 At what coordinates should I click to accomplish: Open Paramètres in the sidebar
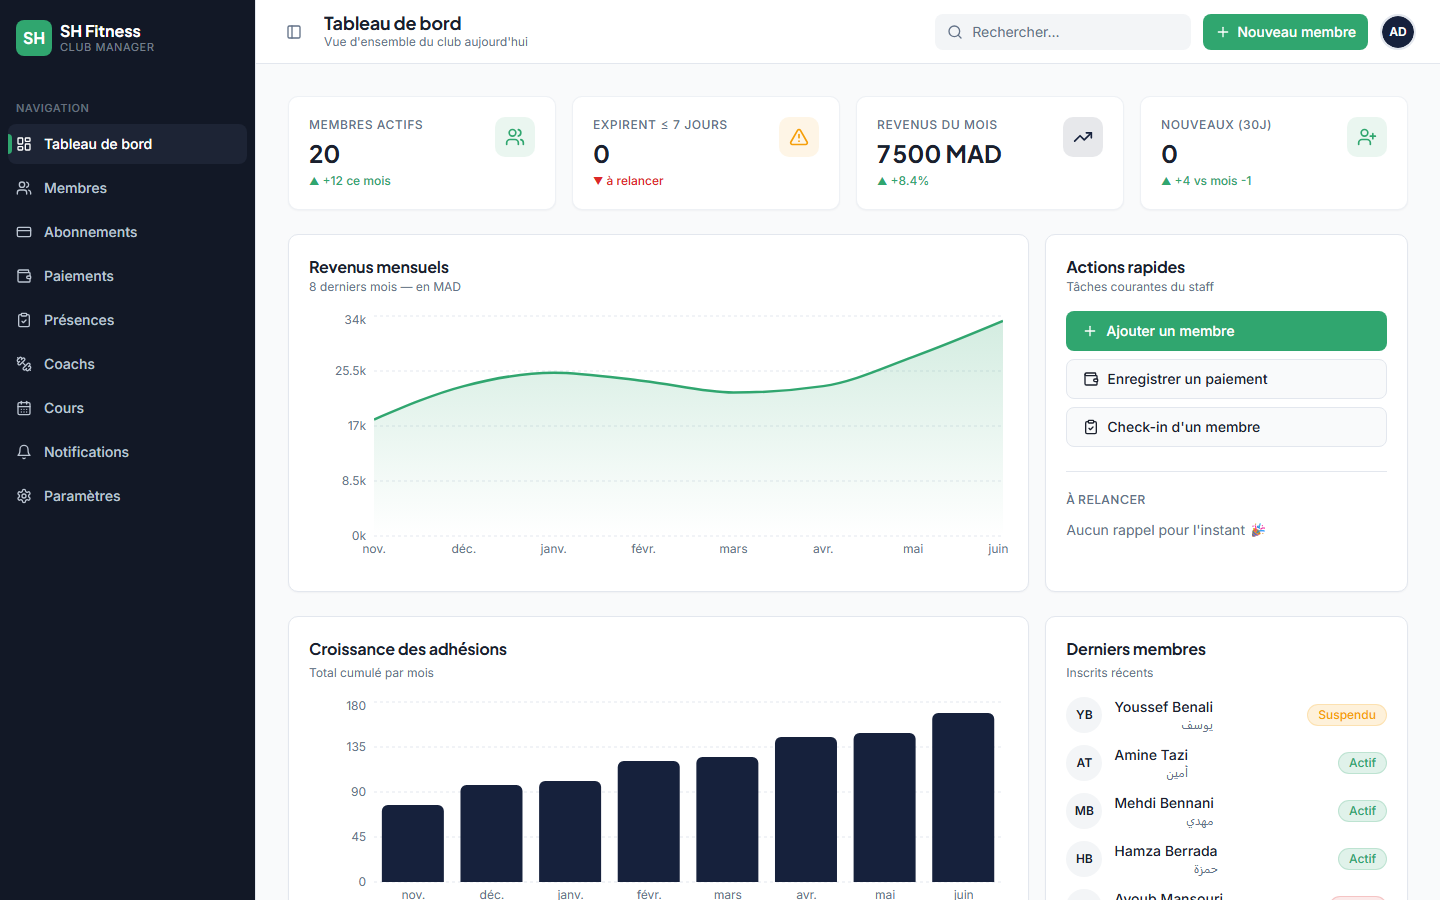coord(127,496)
